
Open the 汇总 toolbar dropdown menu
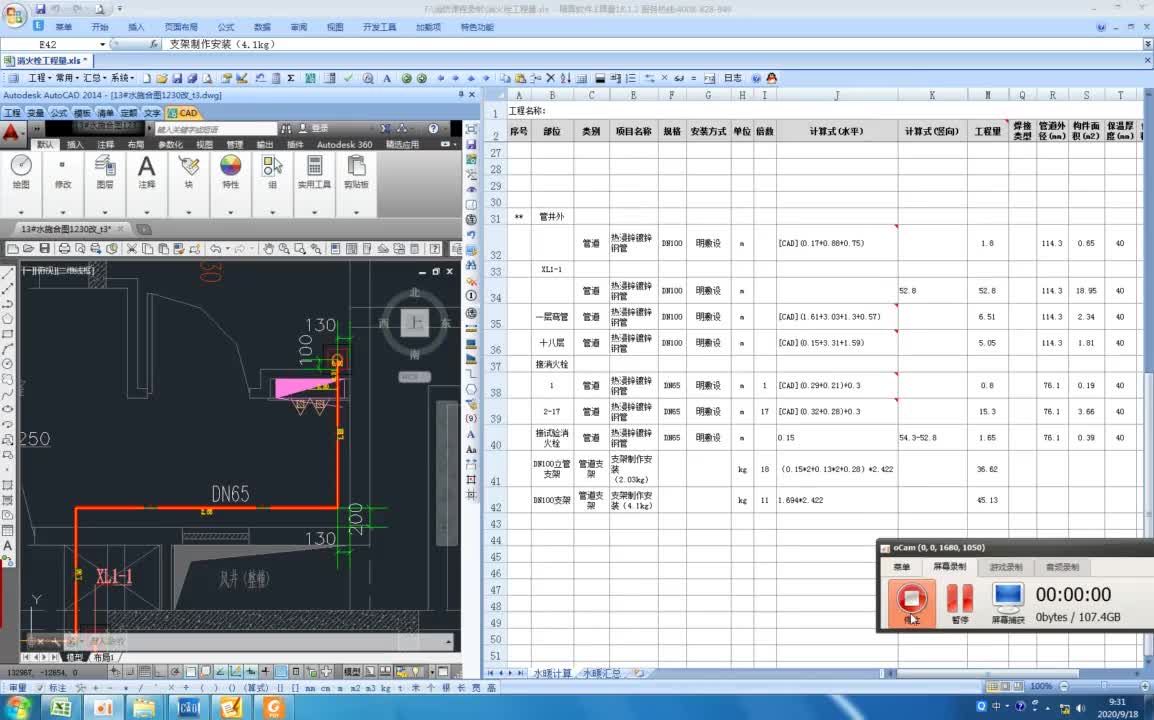(x=94, y=78)
